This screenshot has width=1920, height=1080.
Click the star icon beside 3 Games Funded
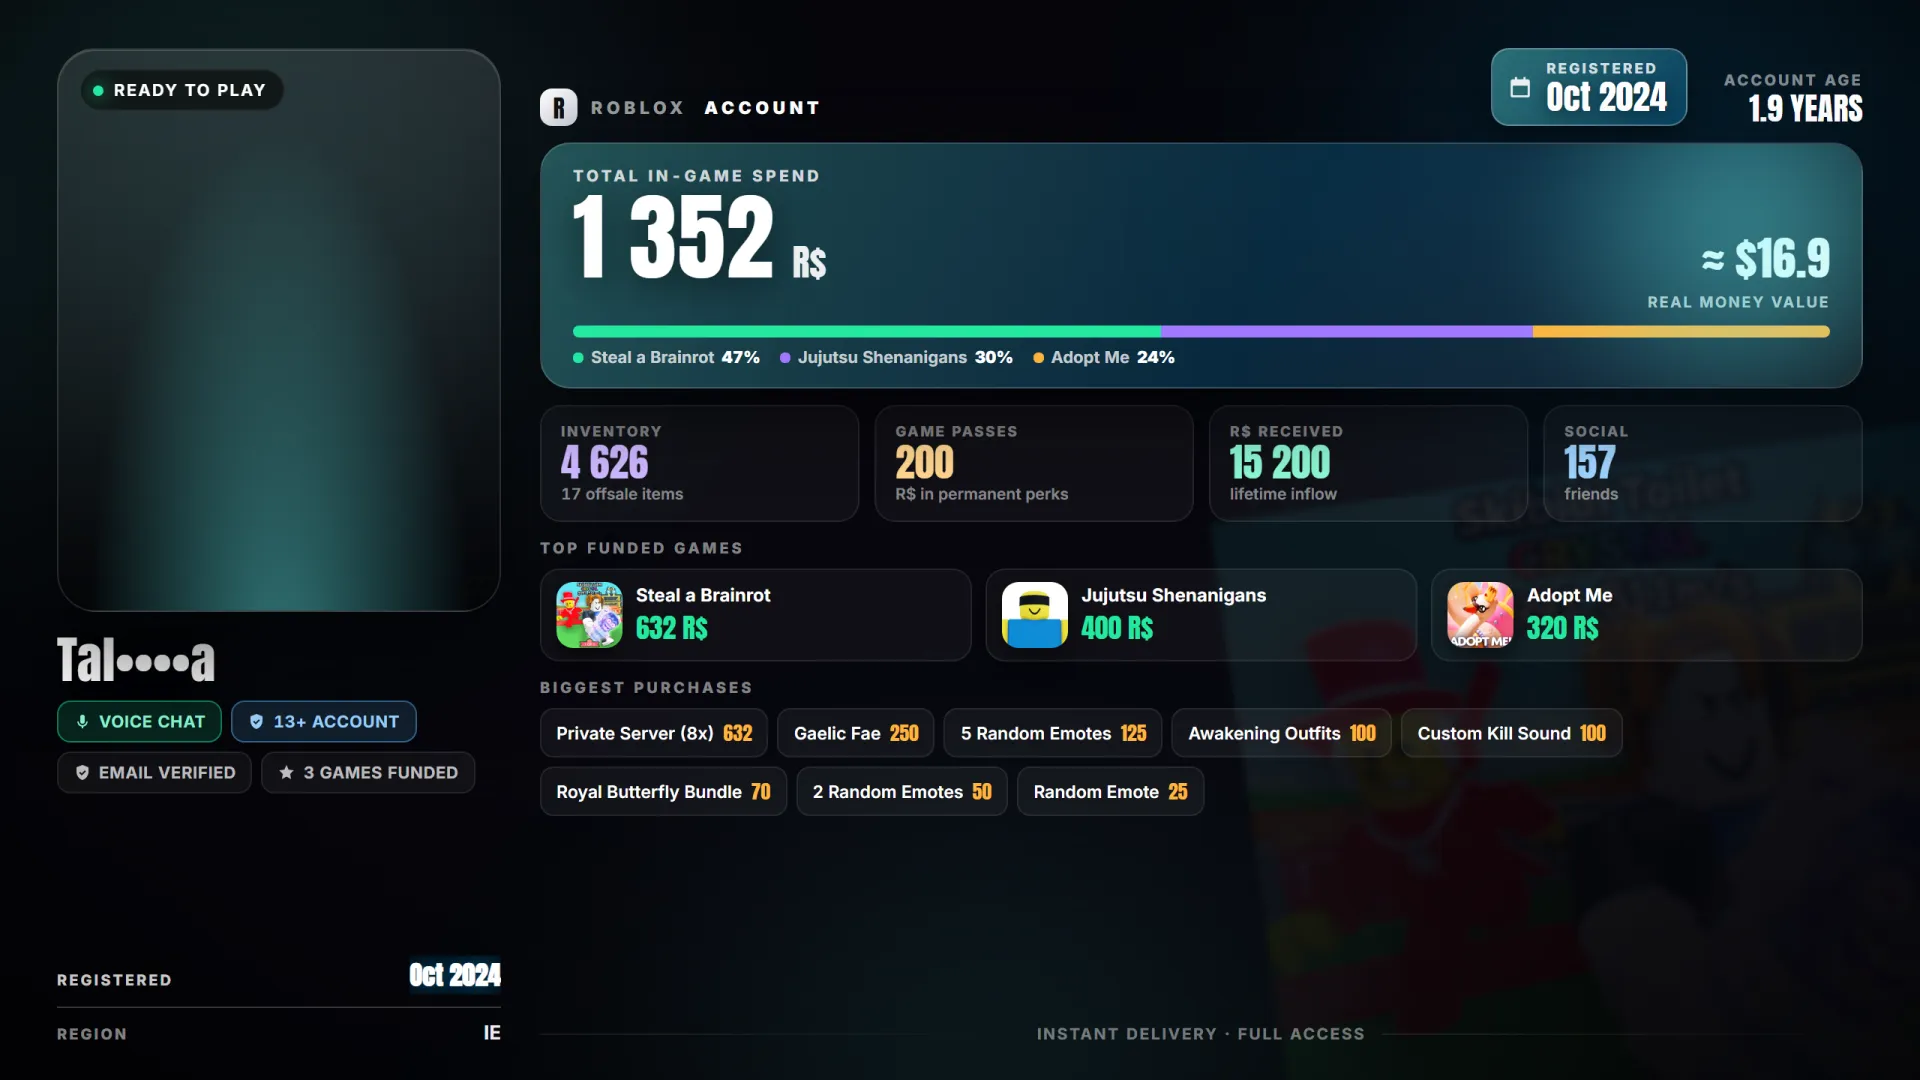(x=286, y=773)
